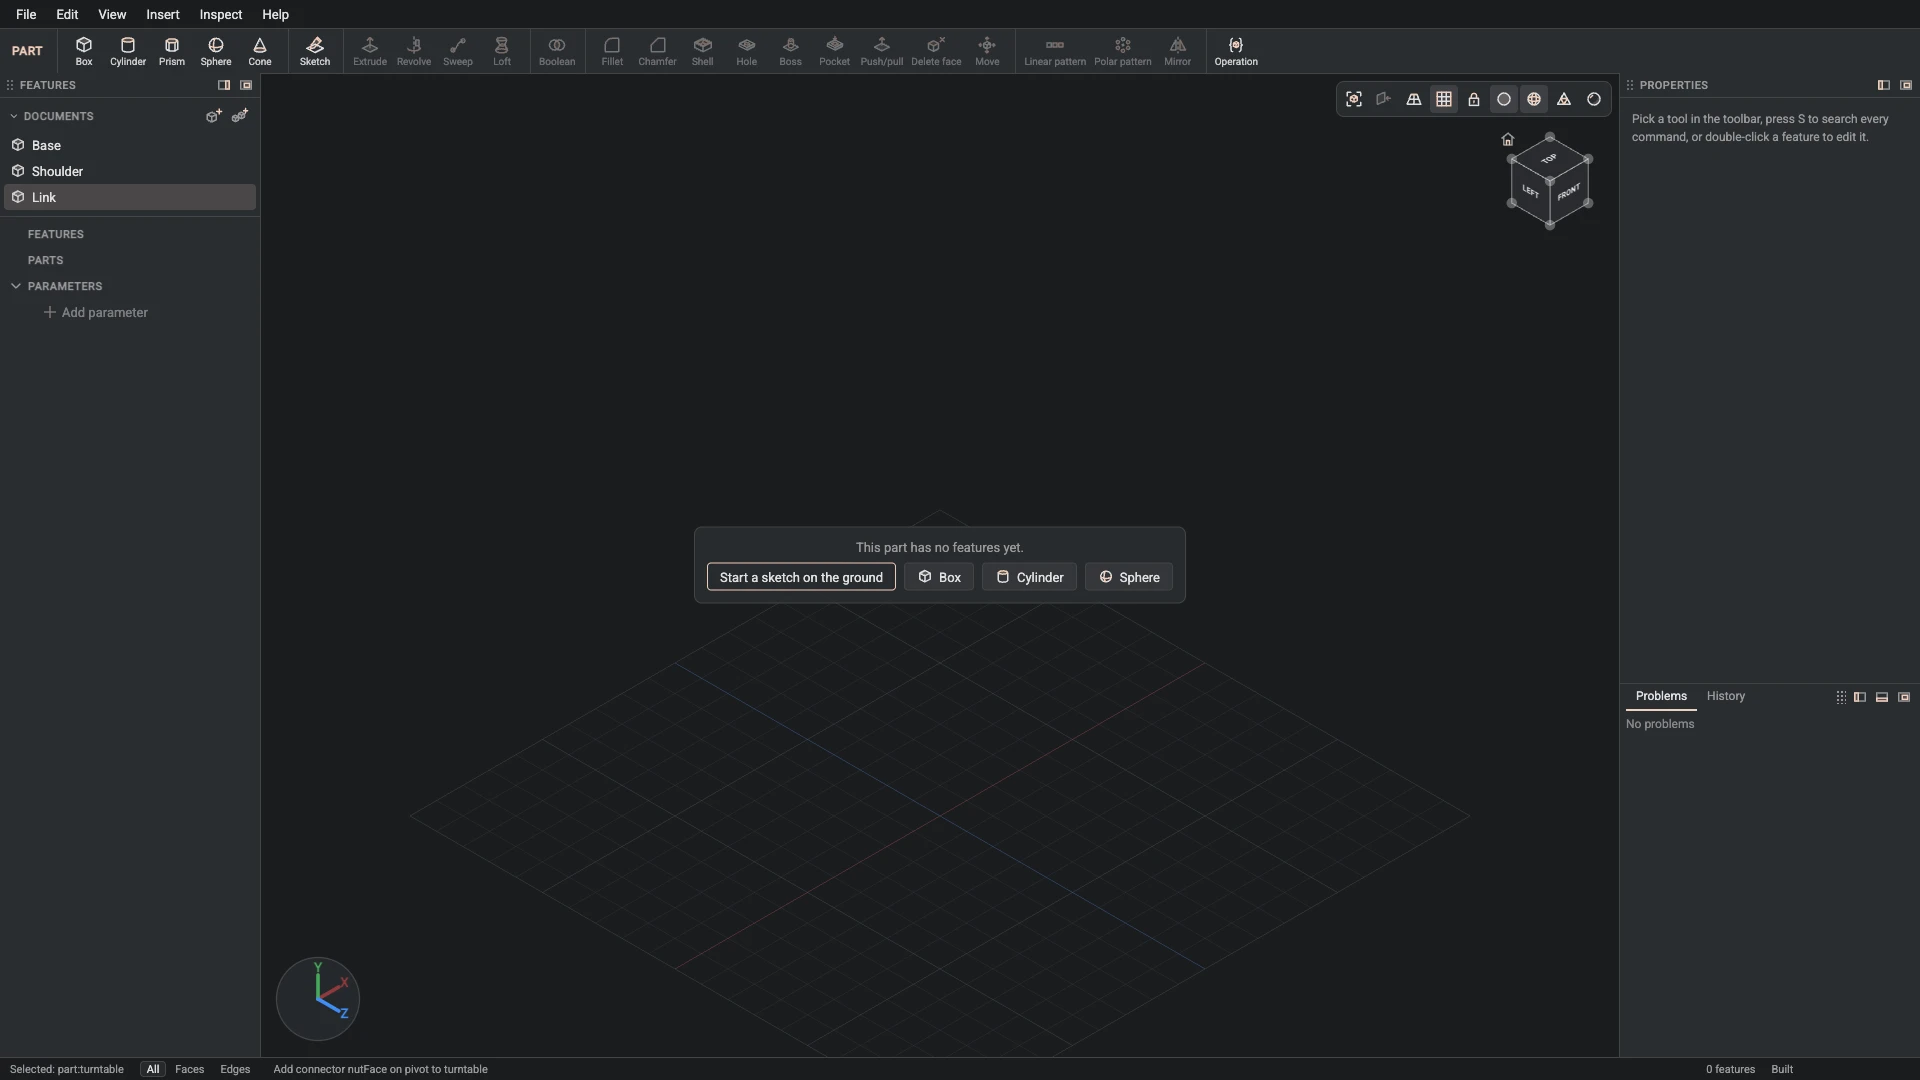Click Add parameter
The height and width of the screenshot is (1080, 1920).
[x=96, y=312]
